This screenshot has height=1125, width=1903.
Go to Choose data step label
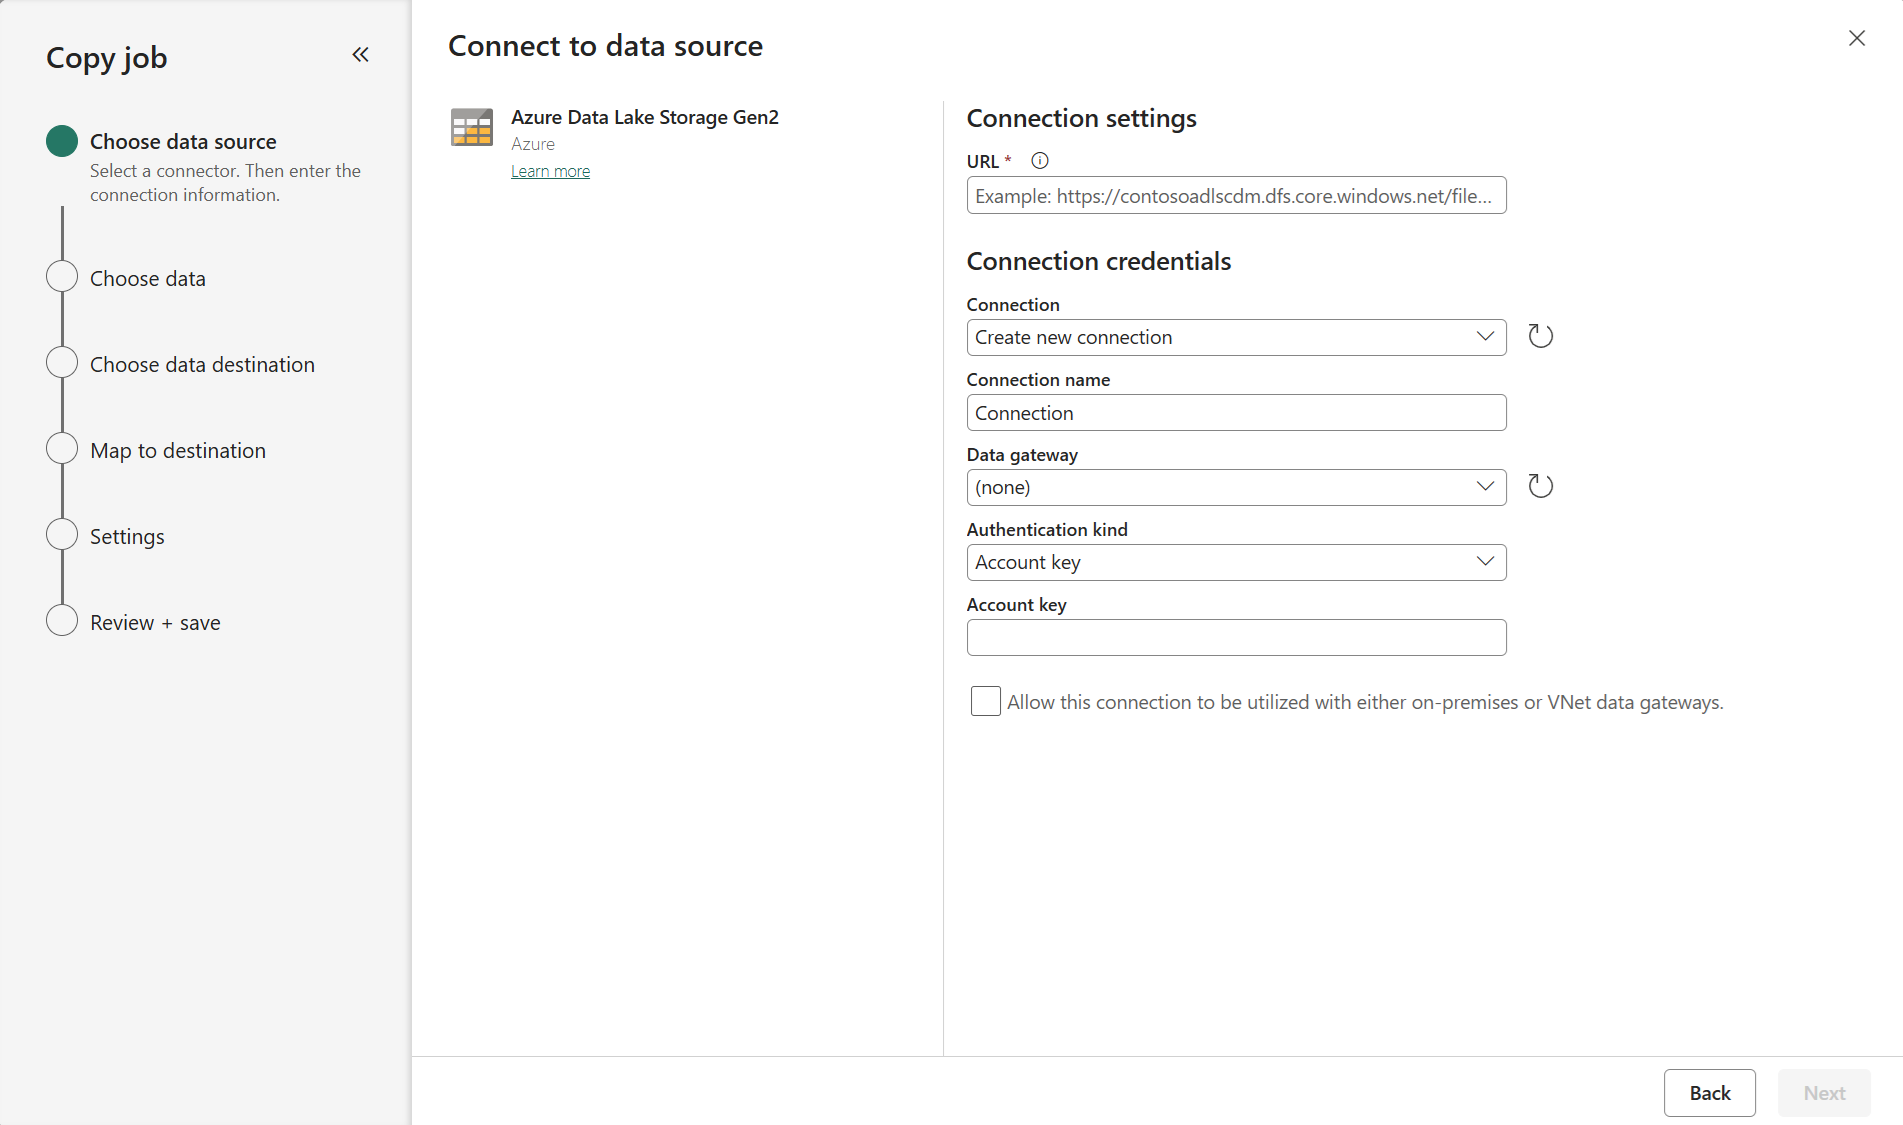click(x=148, y=279)
